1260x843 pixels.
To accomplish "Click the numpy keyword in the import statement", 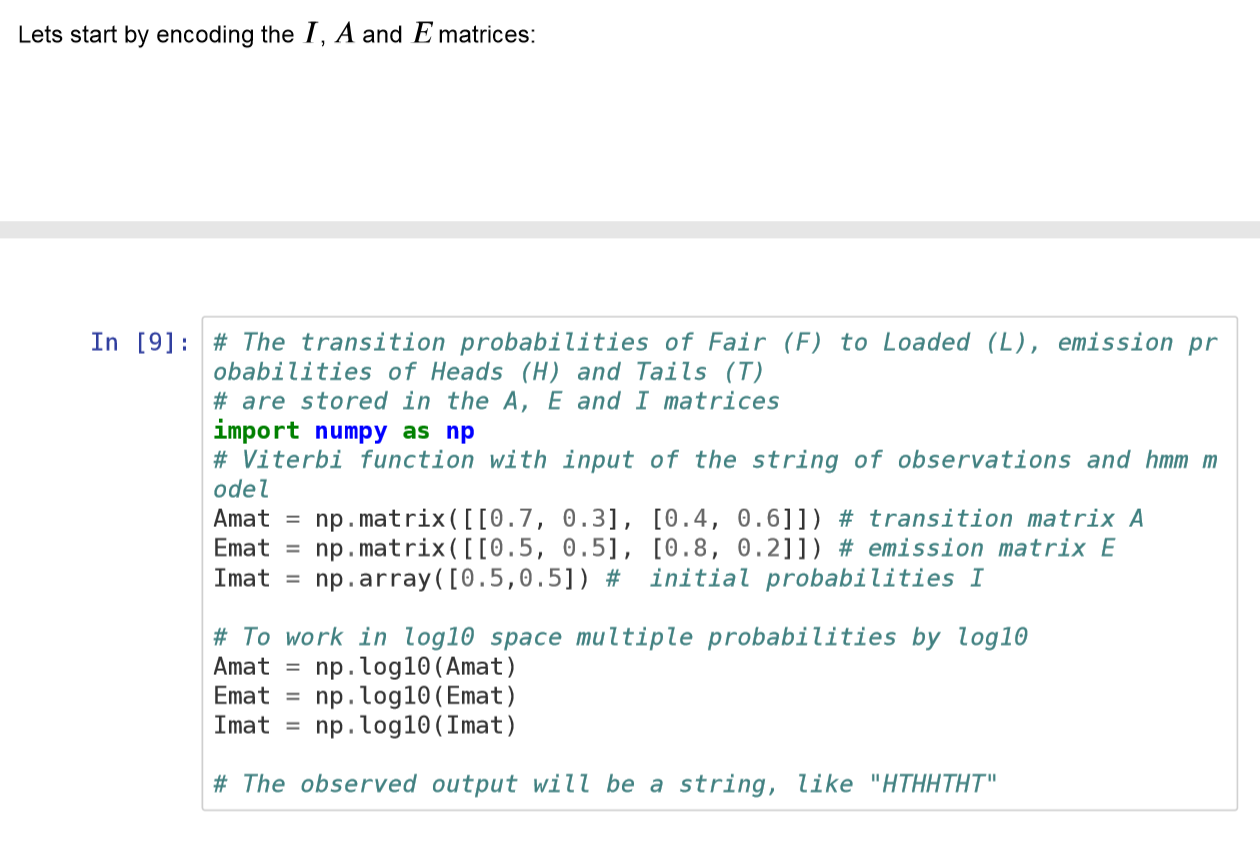I will (x=352, y=431).
